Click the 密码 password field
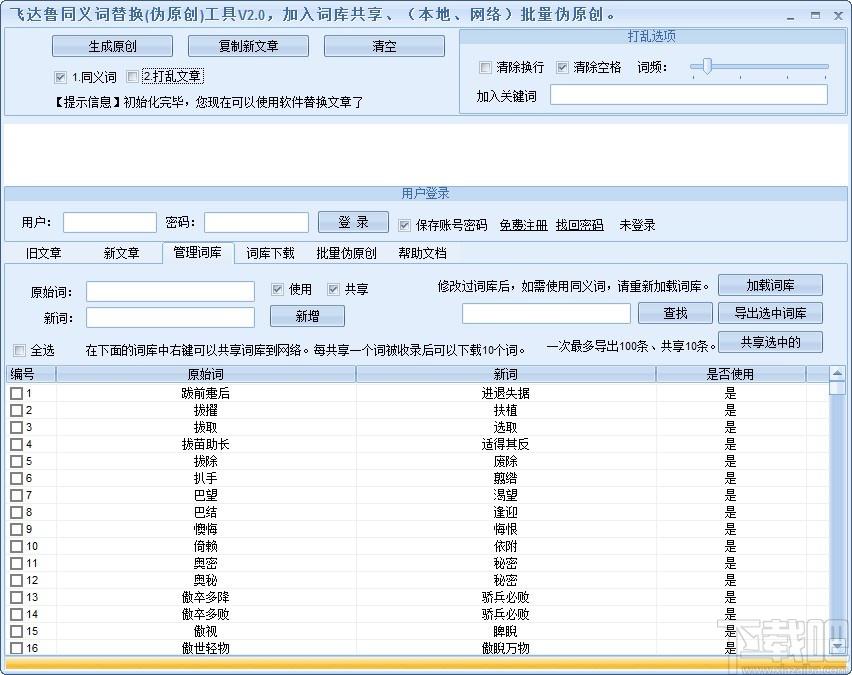This screenshot has height=675, width=852. [256, 222]
